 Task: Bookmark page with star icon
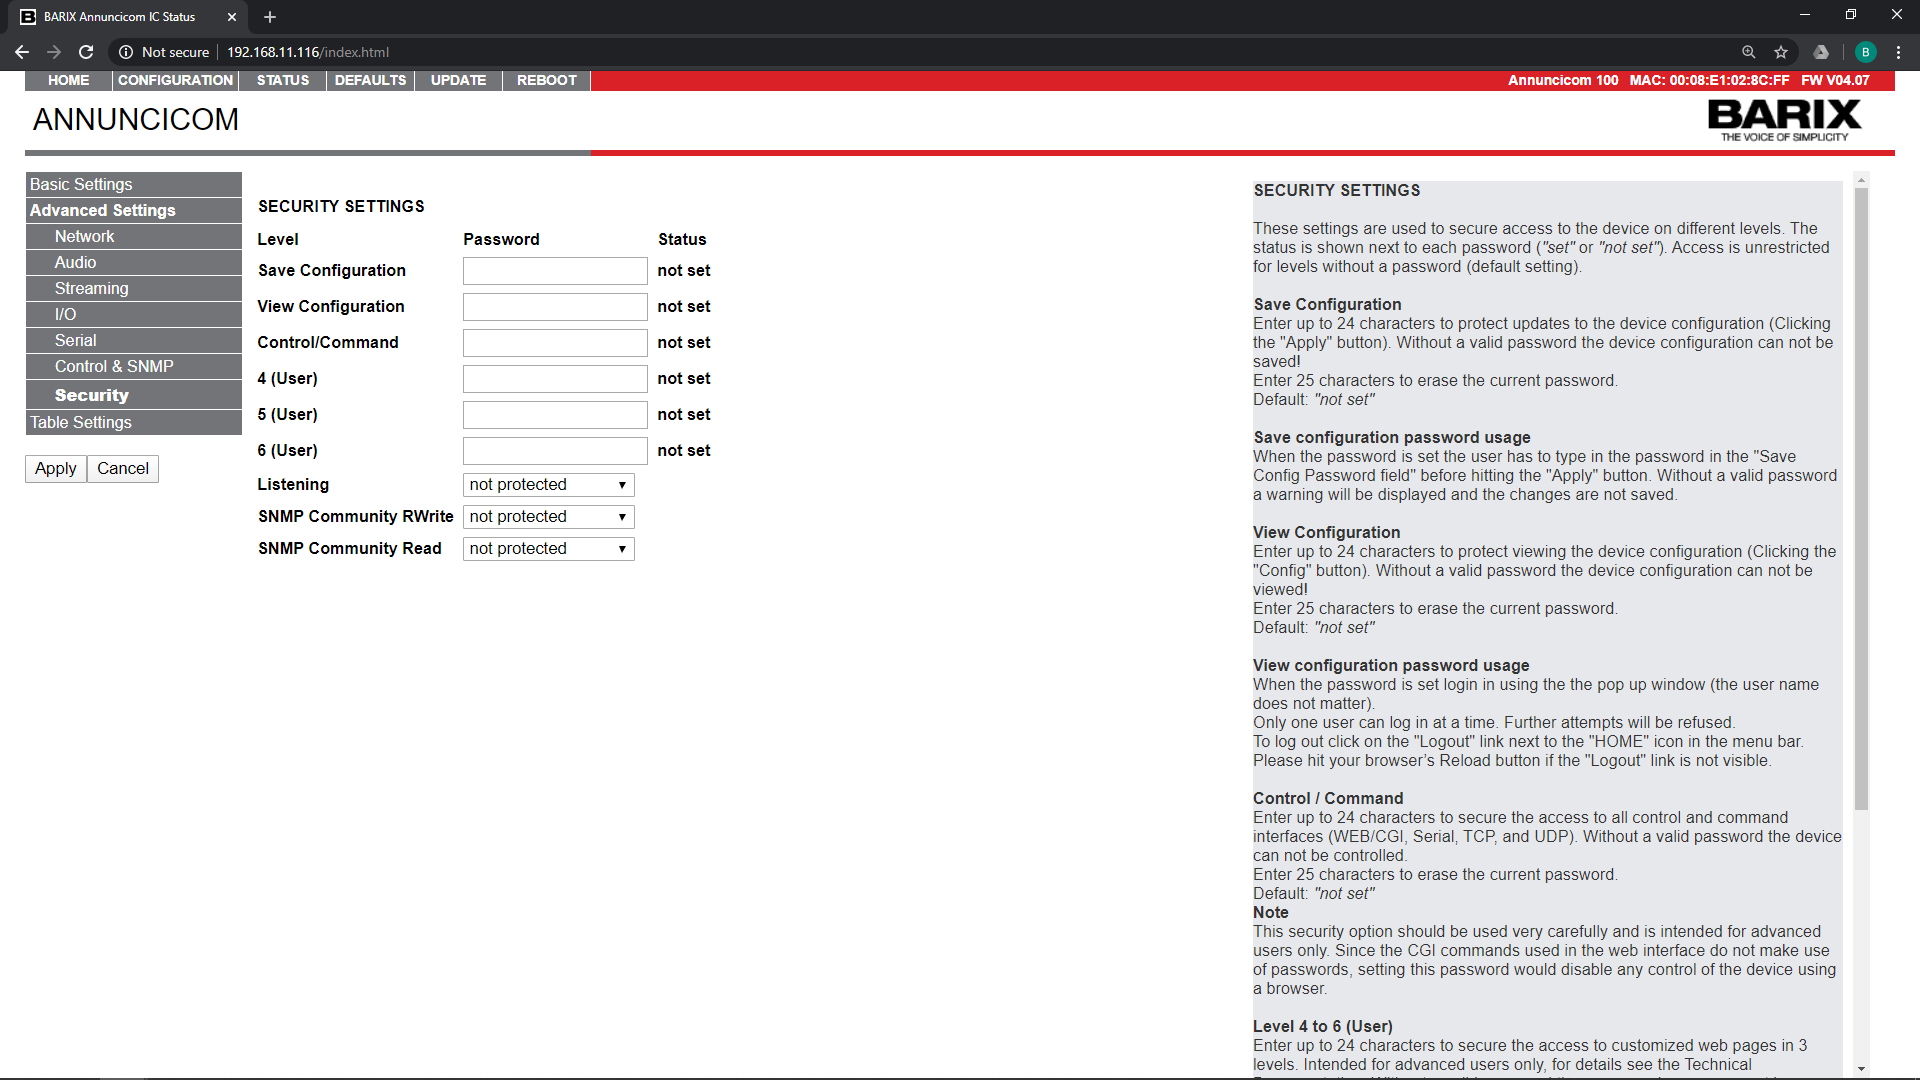1781,52
